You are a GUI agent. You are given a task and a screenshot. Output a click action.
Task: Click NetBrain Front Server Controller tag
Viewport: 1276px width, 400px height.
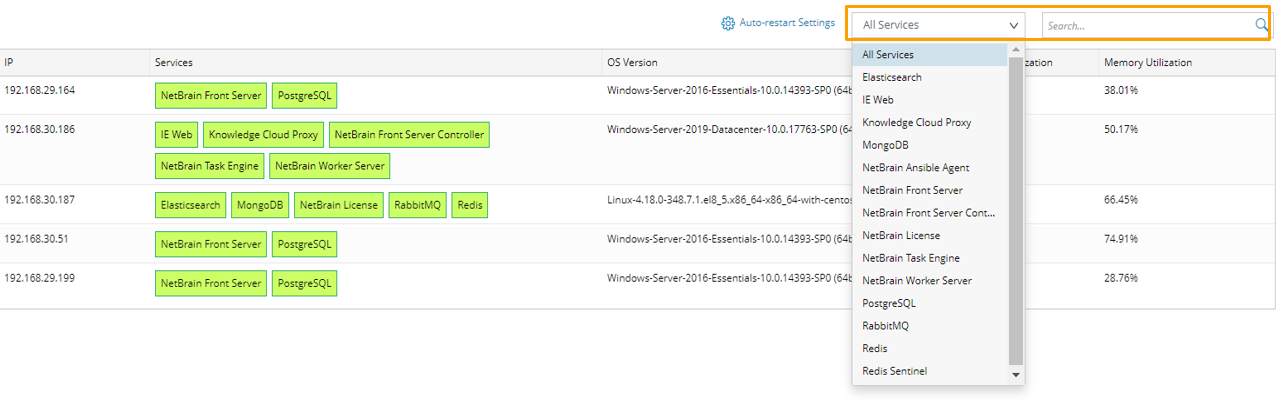[x=409, y=135]
